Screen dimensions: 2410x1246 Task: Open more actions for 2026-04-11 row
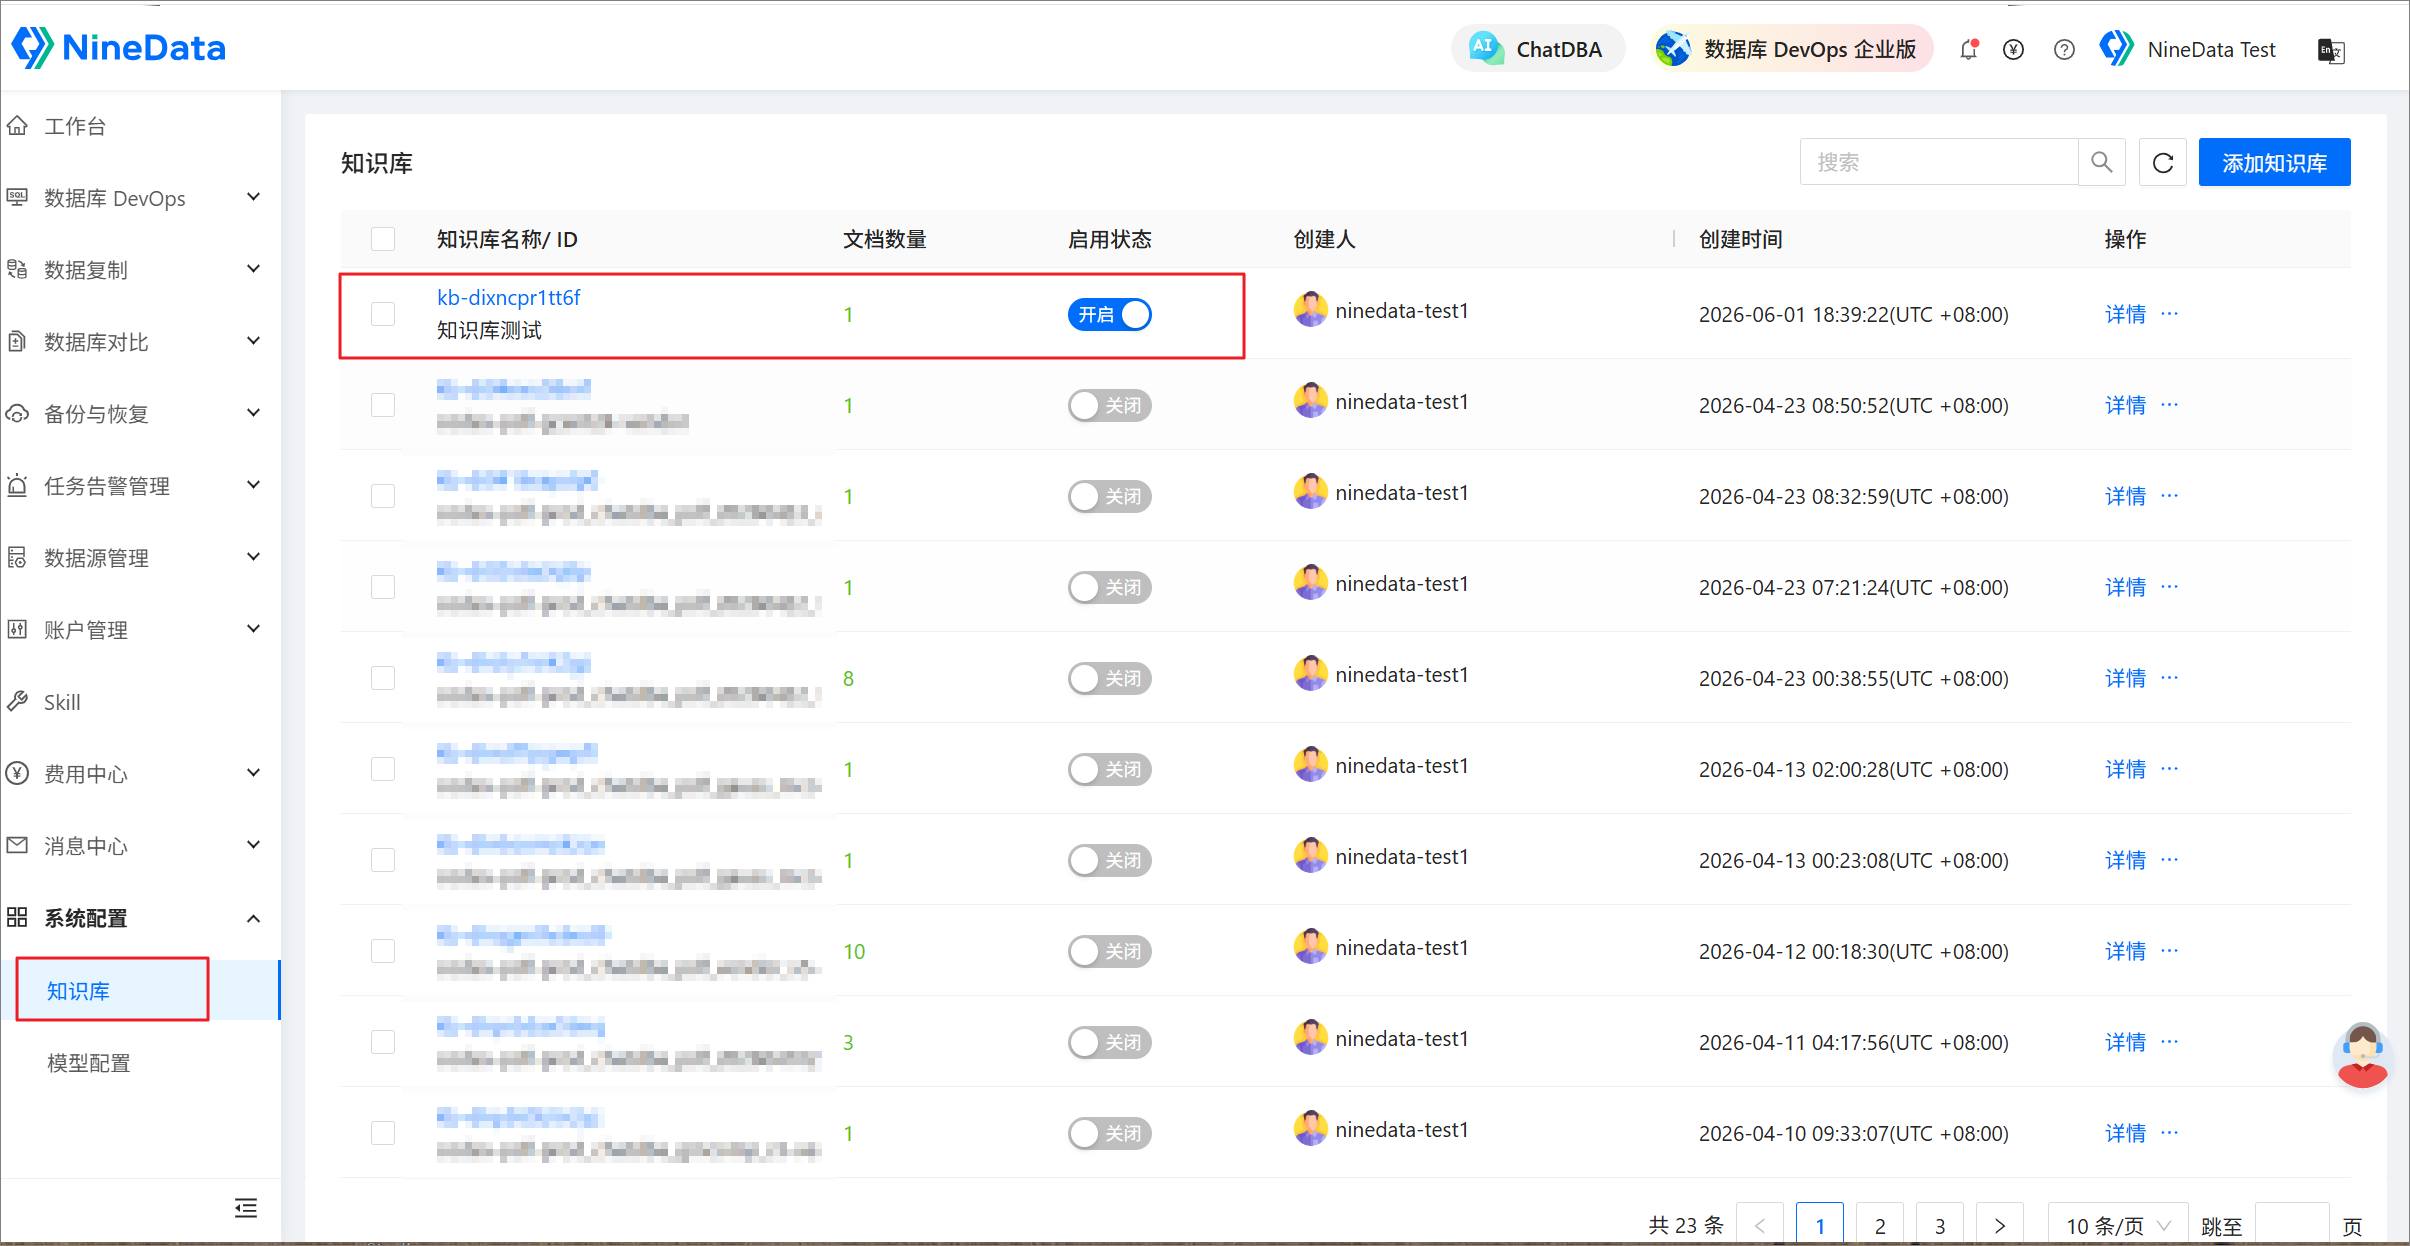point(2169,1042)
